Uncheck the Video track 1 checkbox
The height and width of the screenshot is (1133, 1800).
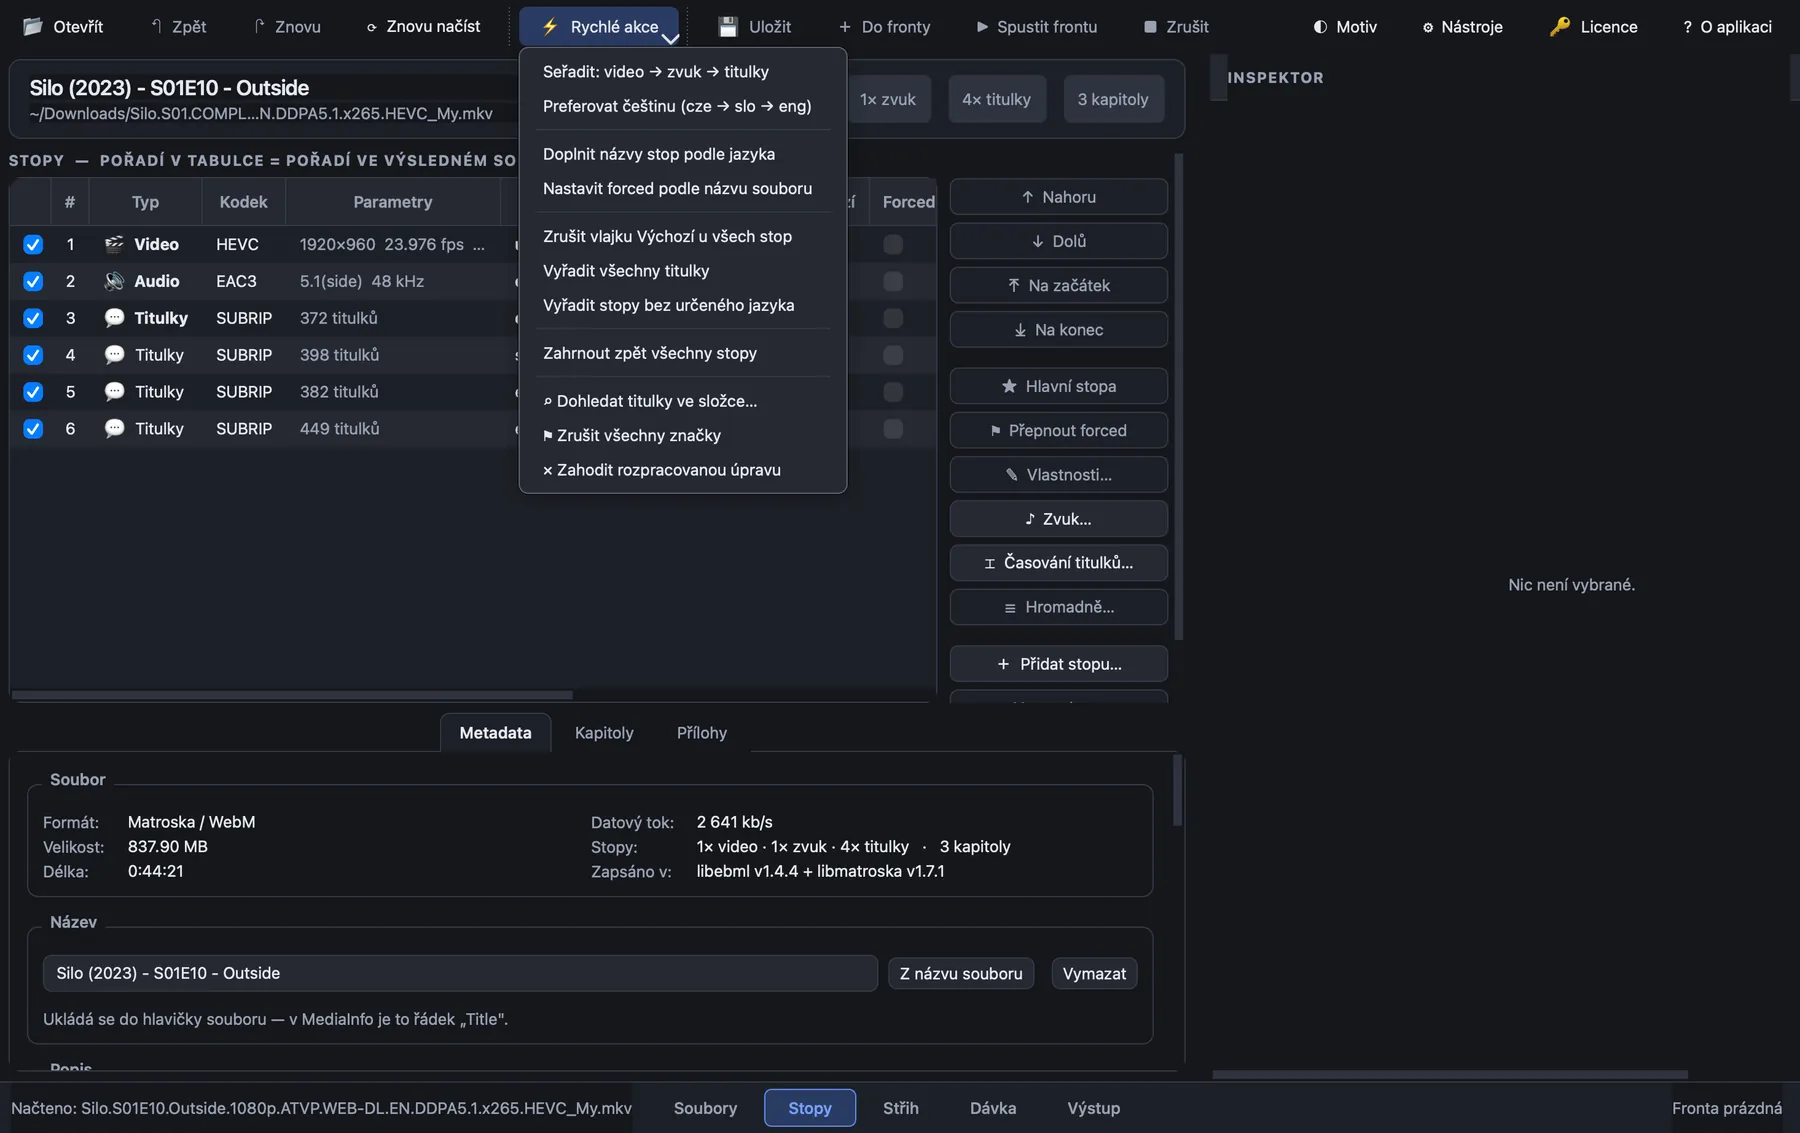pyautogui.click(x=33, y=244)
